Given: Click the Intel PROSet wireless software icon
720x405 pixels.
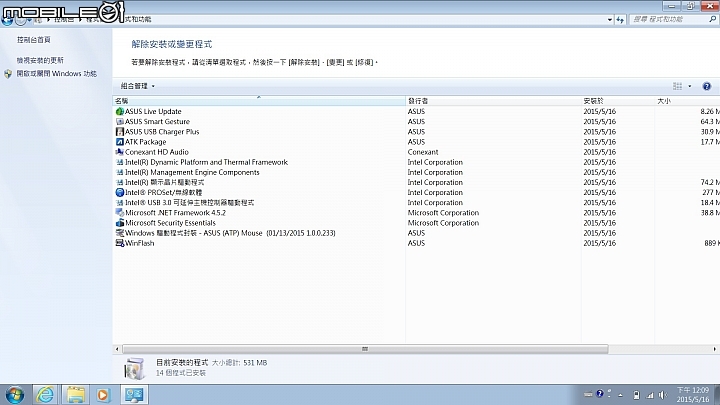Looking at the screenshot, I should [x=120, y=192].
